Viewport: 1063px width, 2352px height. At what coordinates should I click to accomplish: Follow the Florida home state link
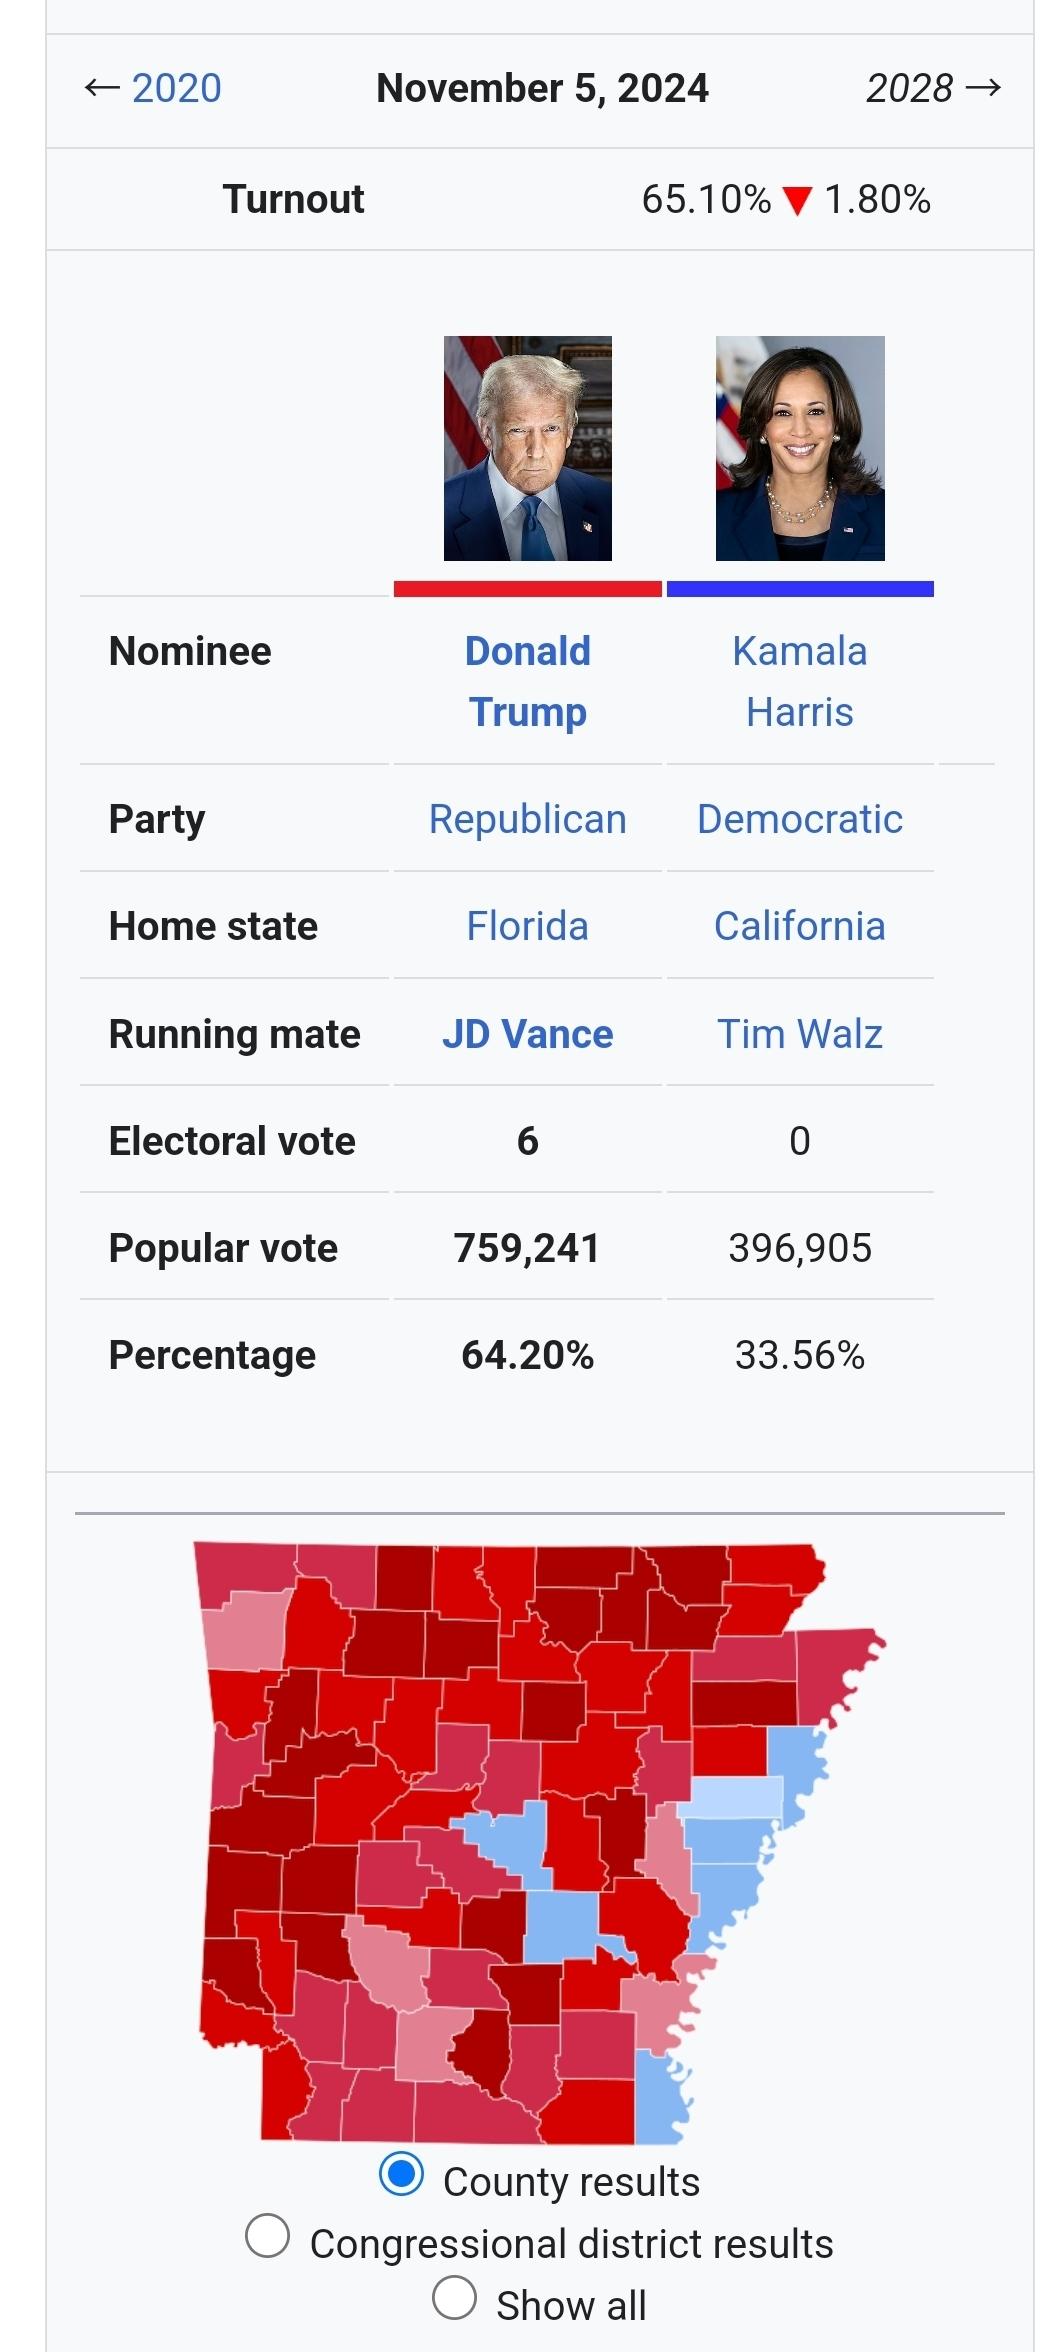(528, 926)
